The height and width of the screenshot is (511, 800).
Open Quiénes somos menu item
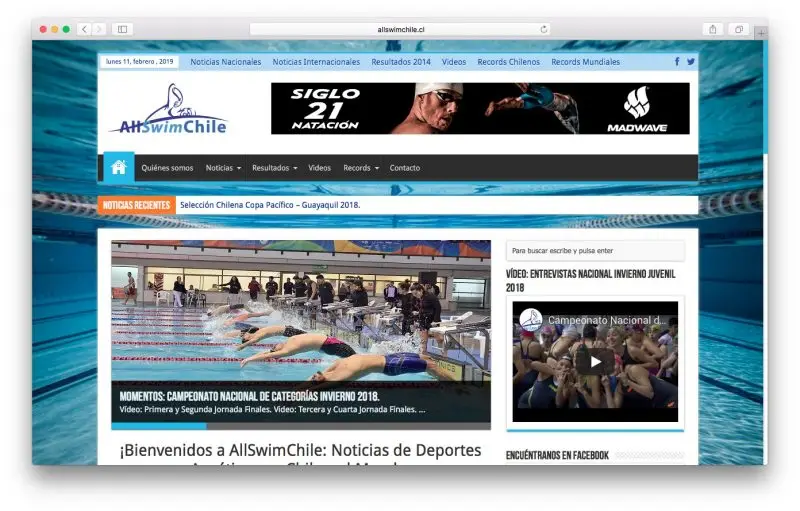click(x=167, y=168)
